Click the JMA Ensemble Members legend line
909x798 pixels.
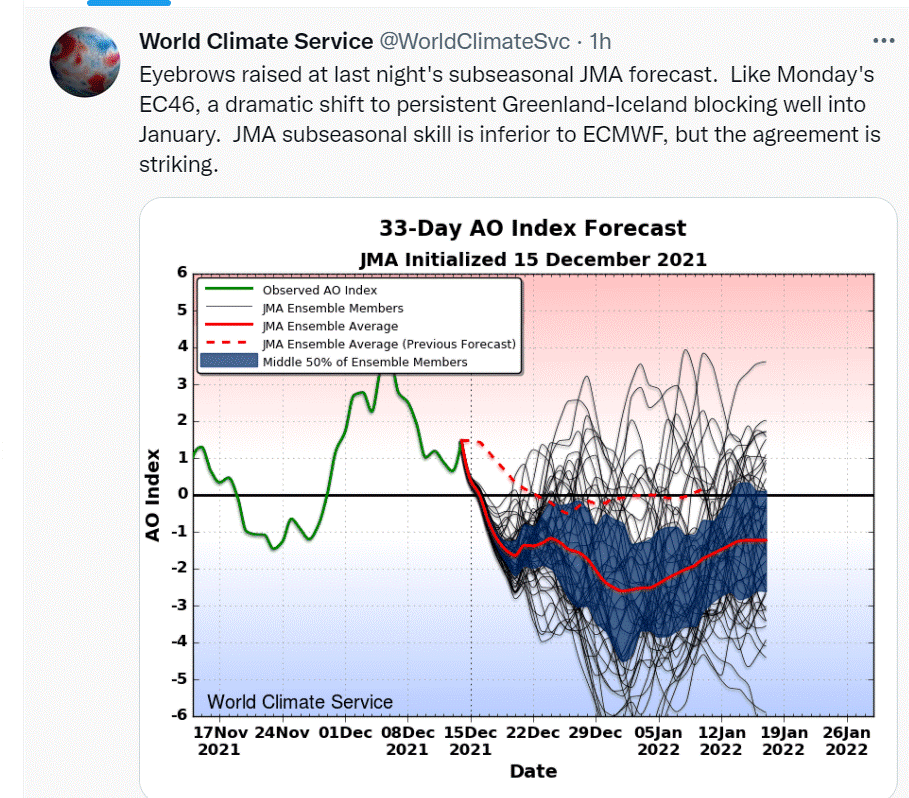pyautogui.click(x=229, y=307)
